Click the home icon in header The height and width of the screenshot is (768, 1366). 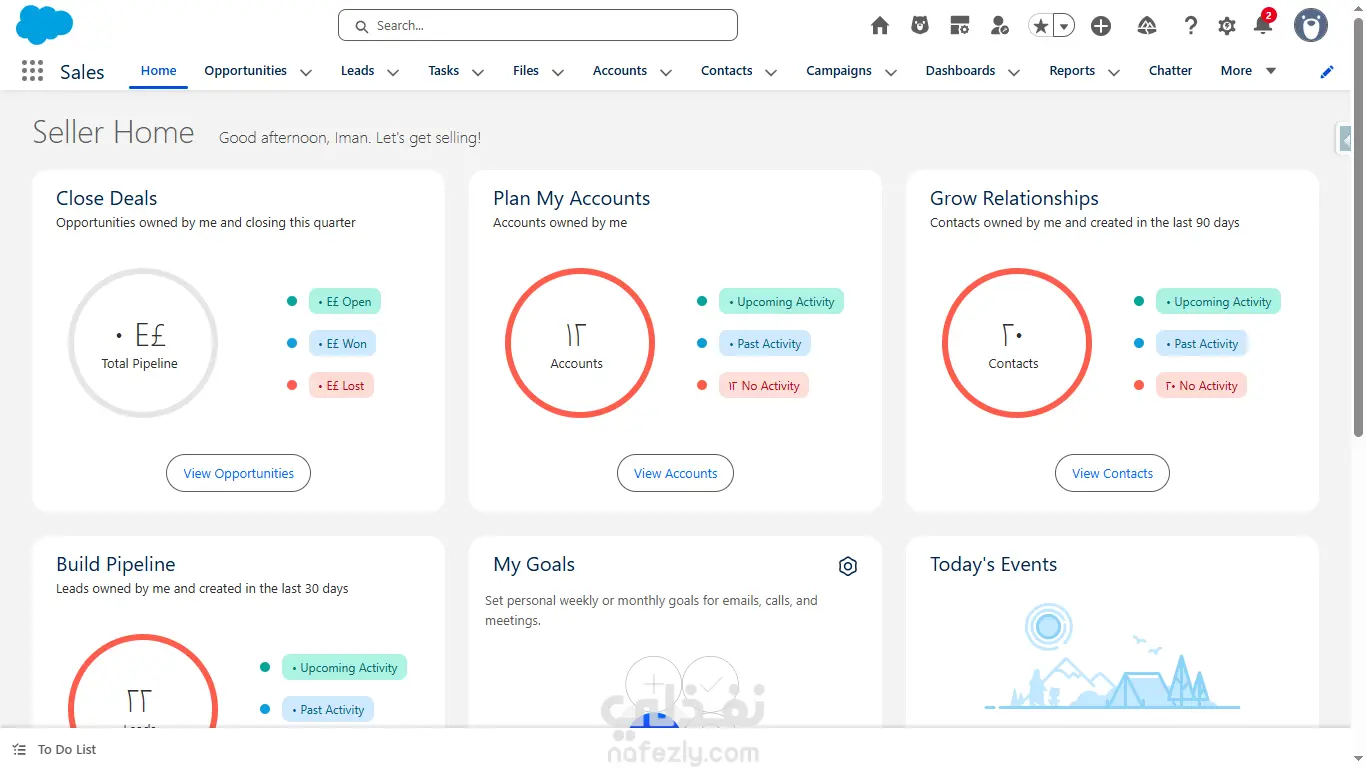coord(880,26)
